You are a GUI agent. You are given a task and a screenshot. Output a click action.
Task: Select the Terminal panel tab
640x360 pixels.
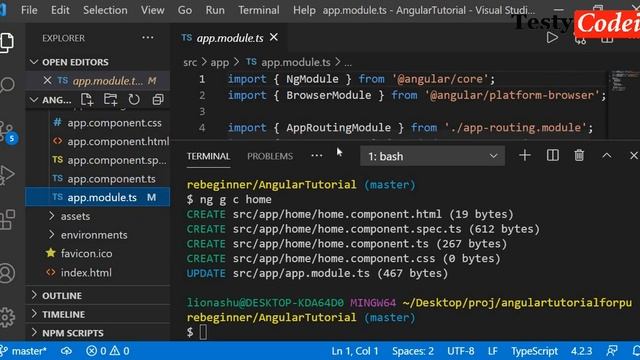208,156
